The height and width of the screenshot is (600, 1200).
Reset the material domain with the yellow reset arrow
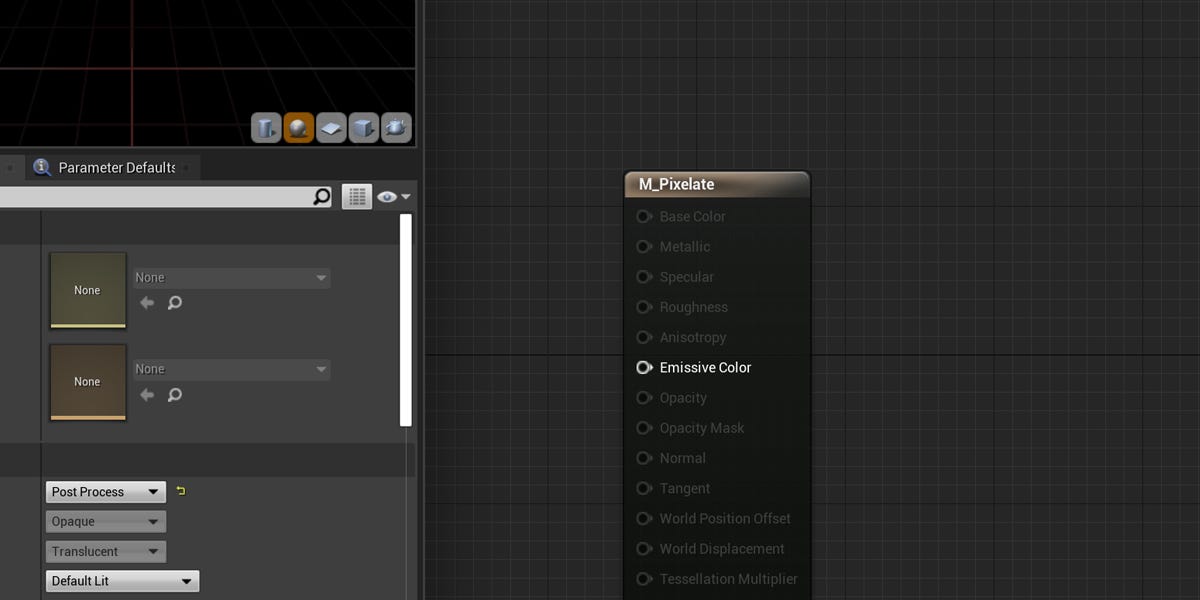[180, 491]
